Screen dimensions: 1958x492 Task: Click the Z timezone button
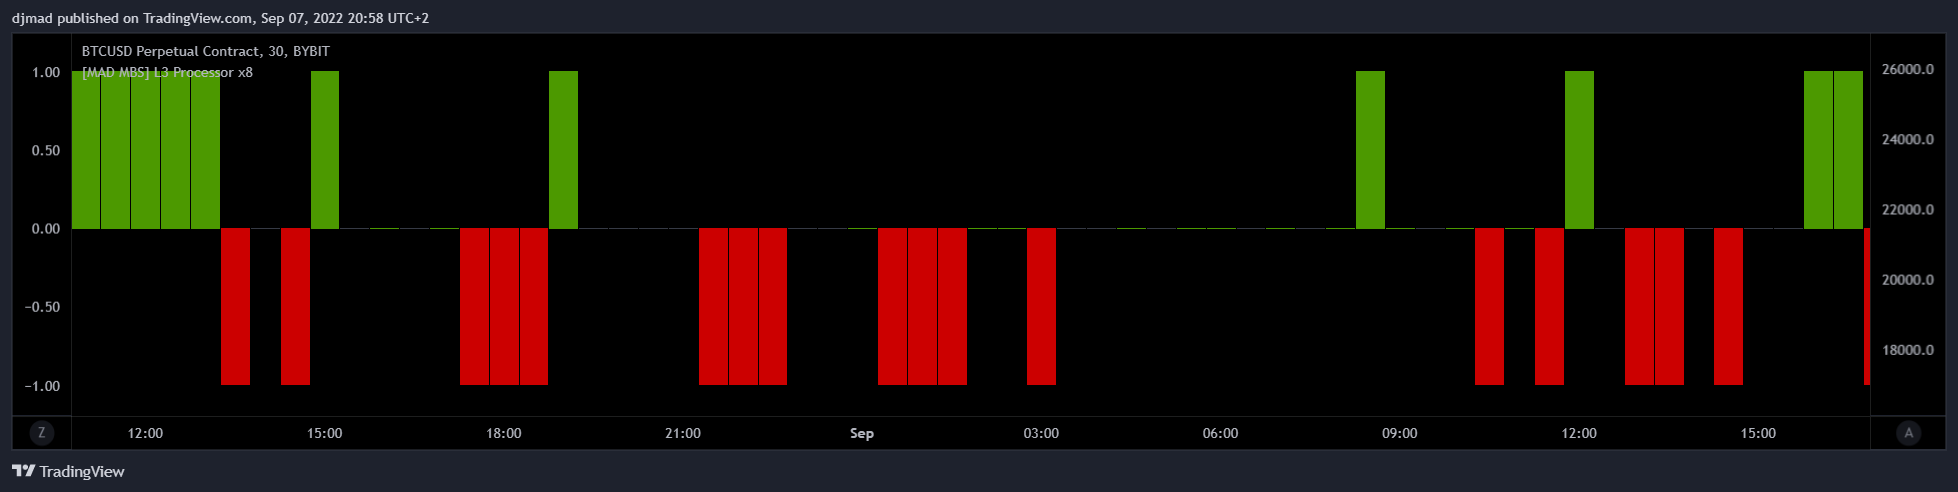(41, 433)
